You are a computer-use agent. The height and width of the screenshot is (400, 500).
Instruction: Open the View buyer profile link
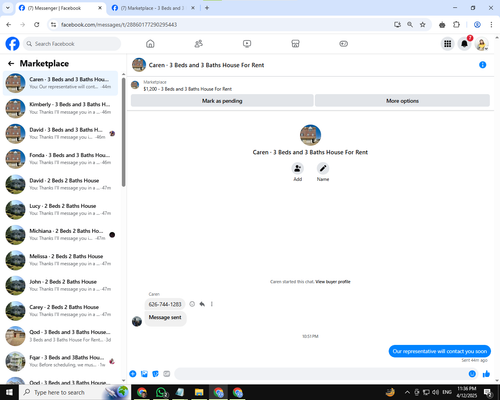(x=333, y=282)
